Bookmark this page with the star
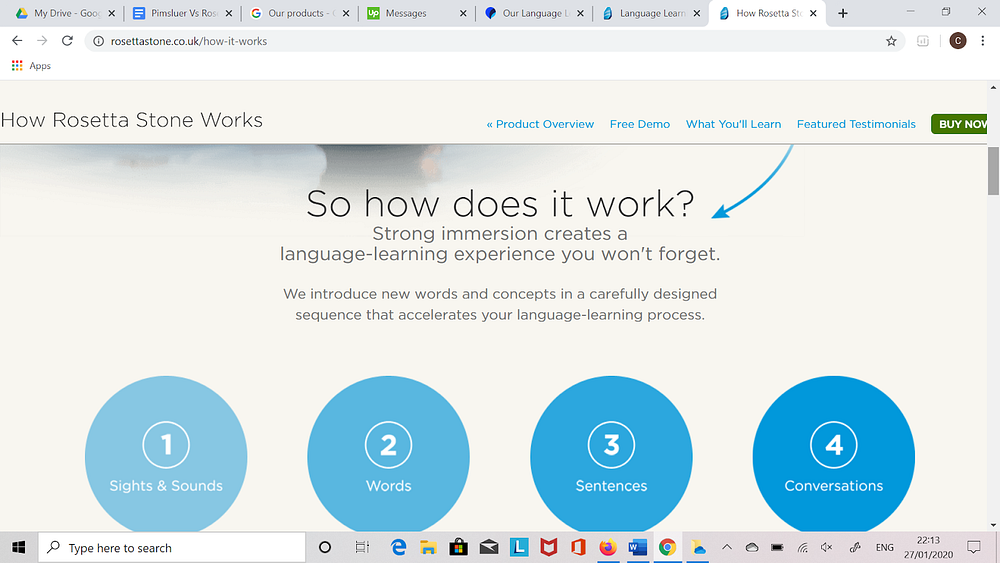1000x563 pixels. pos(891,41)
